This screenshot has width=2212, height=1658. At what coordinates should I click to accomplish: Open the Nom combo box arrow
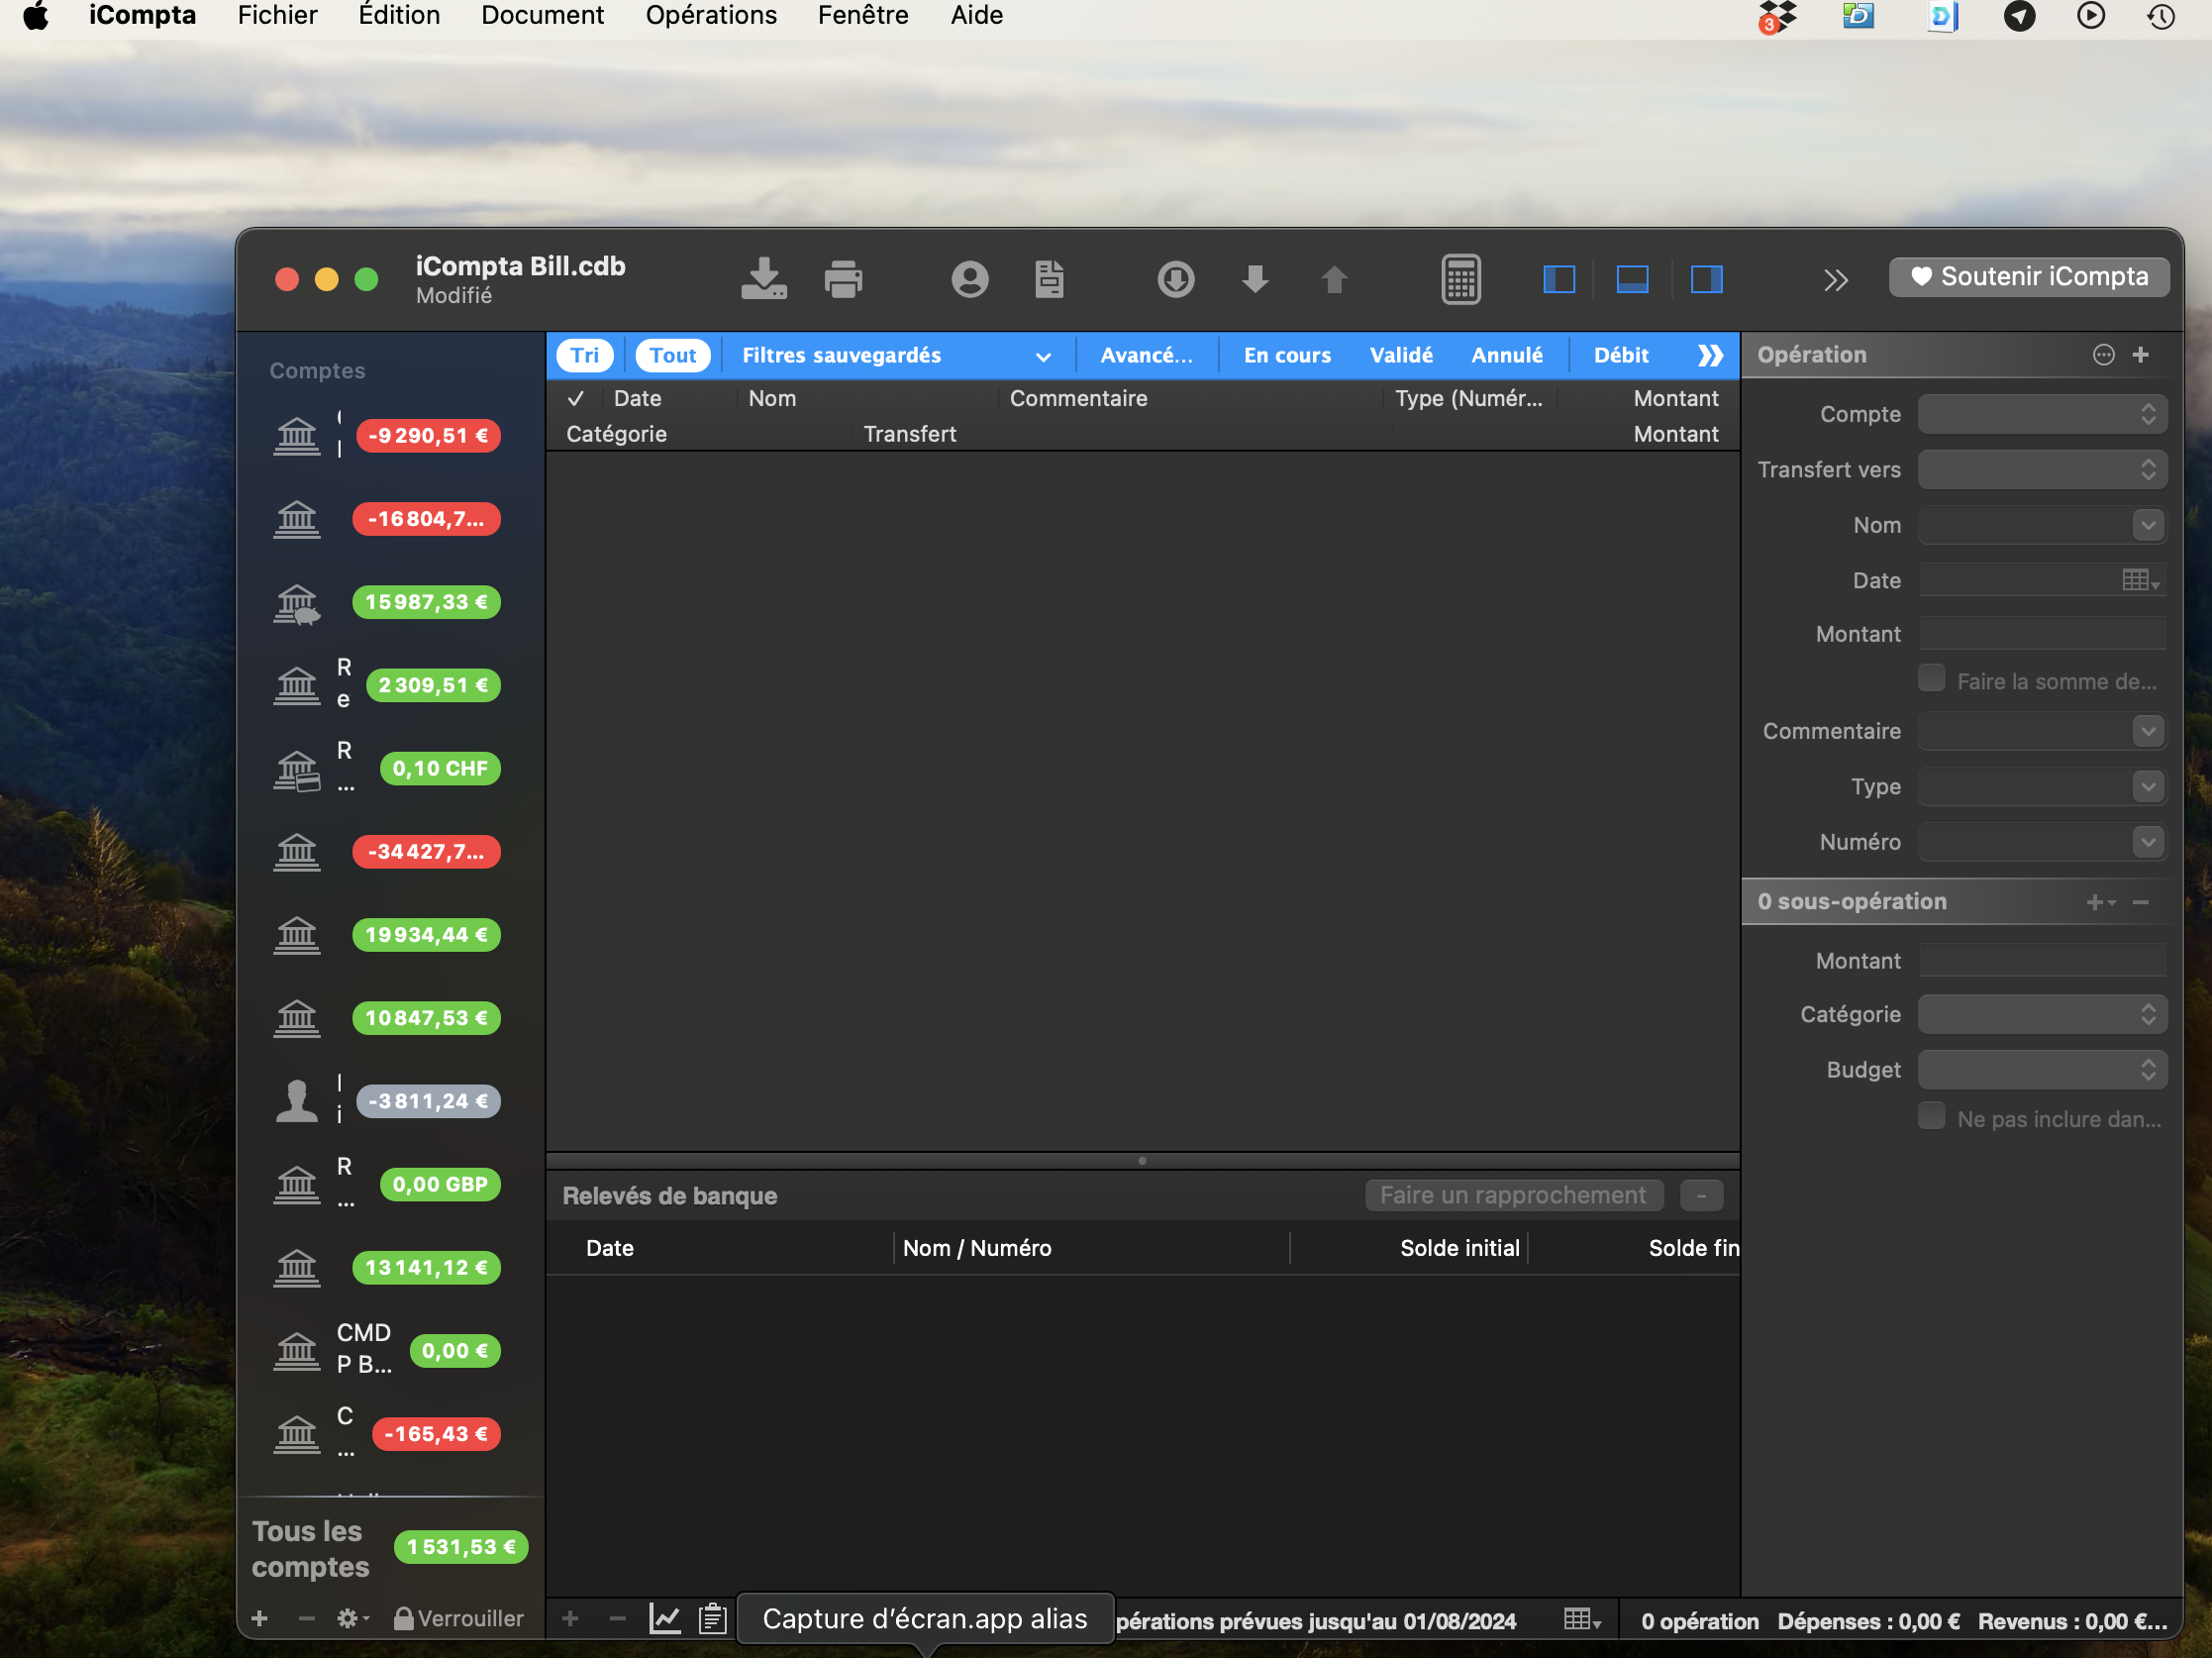(2148, 525)
